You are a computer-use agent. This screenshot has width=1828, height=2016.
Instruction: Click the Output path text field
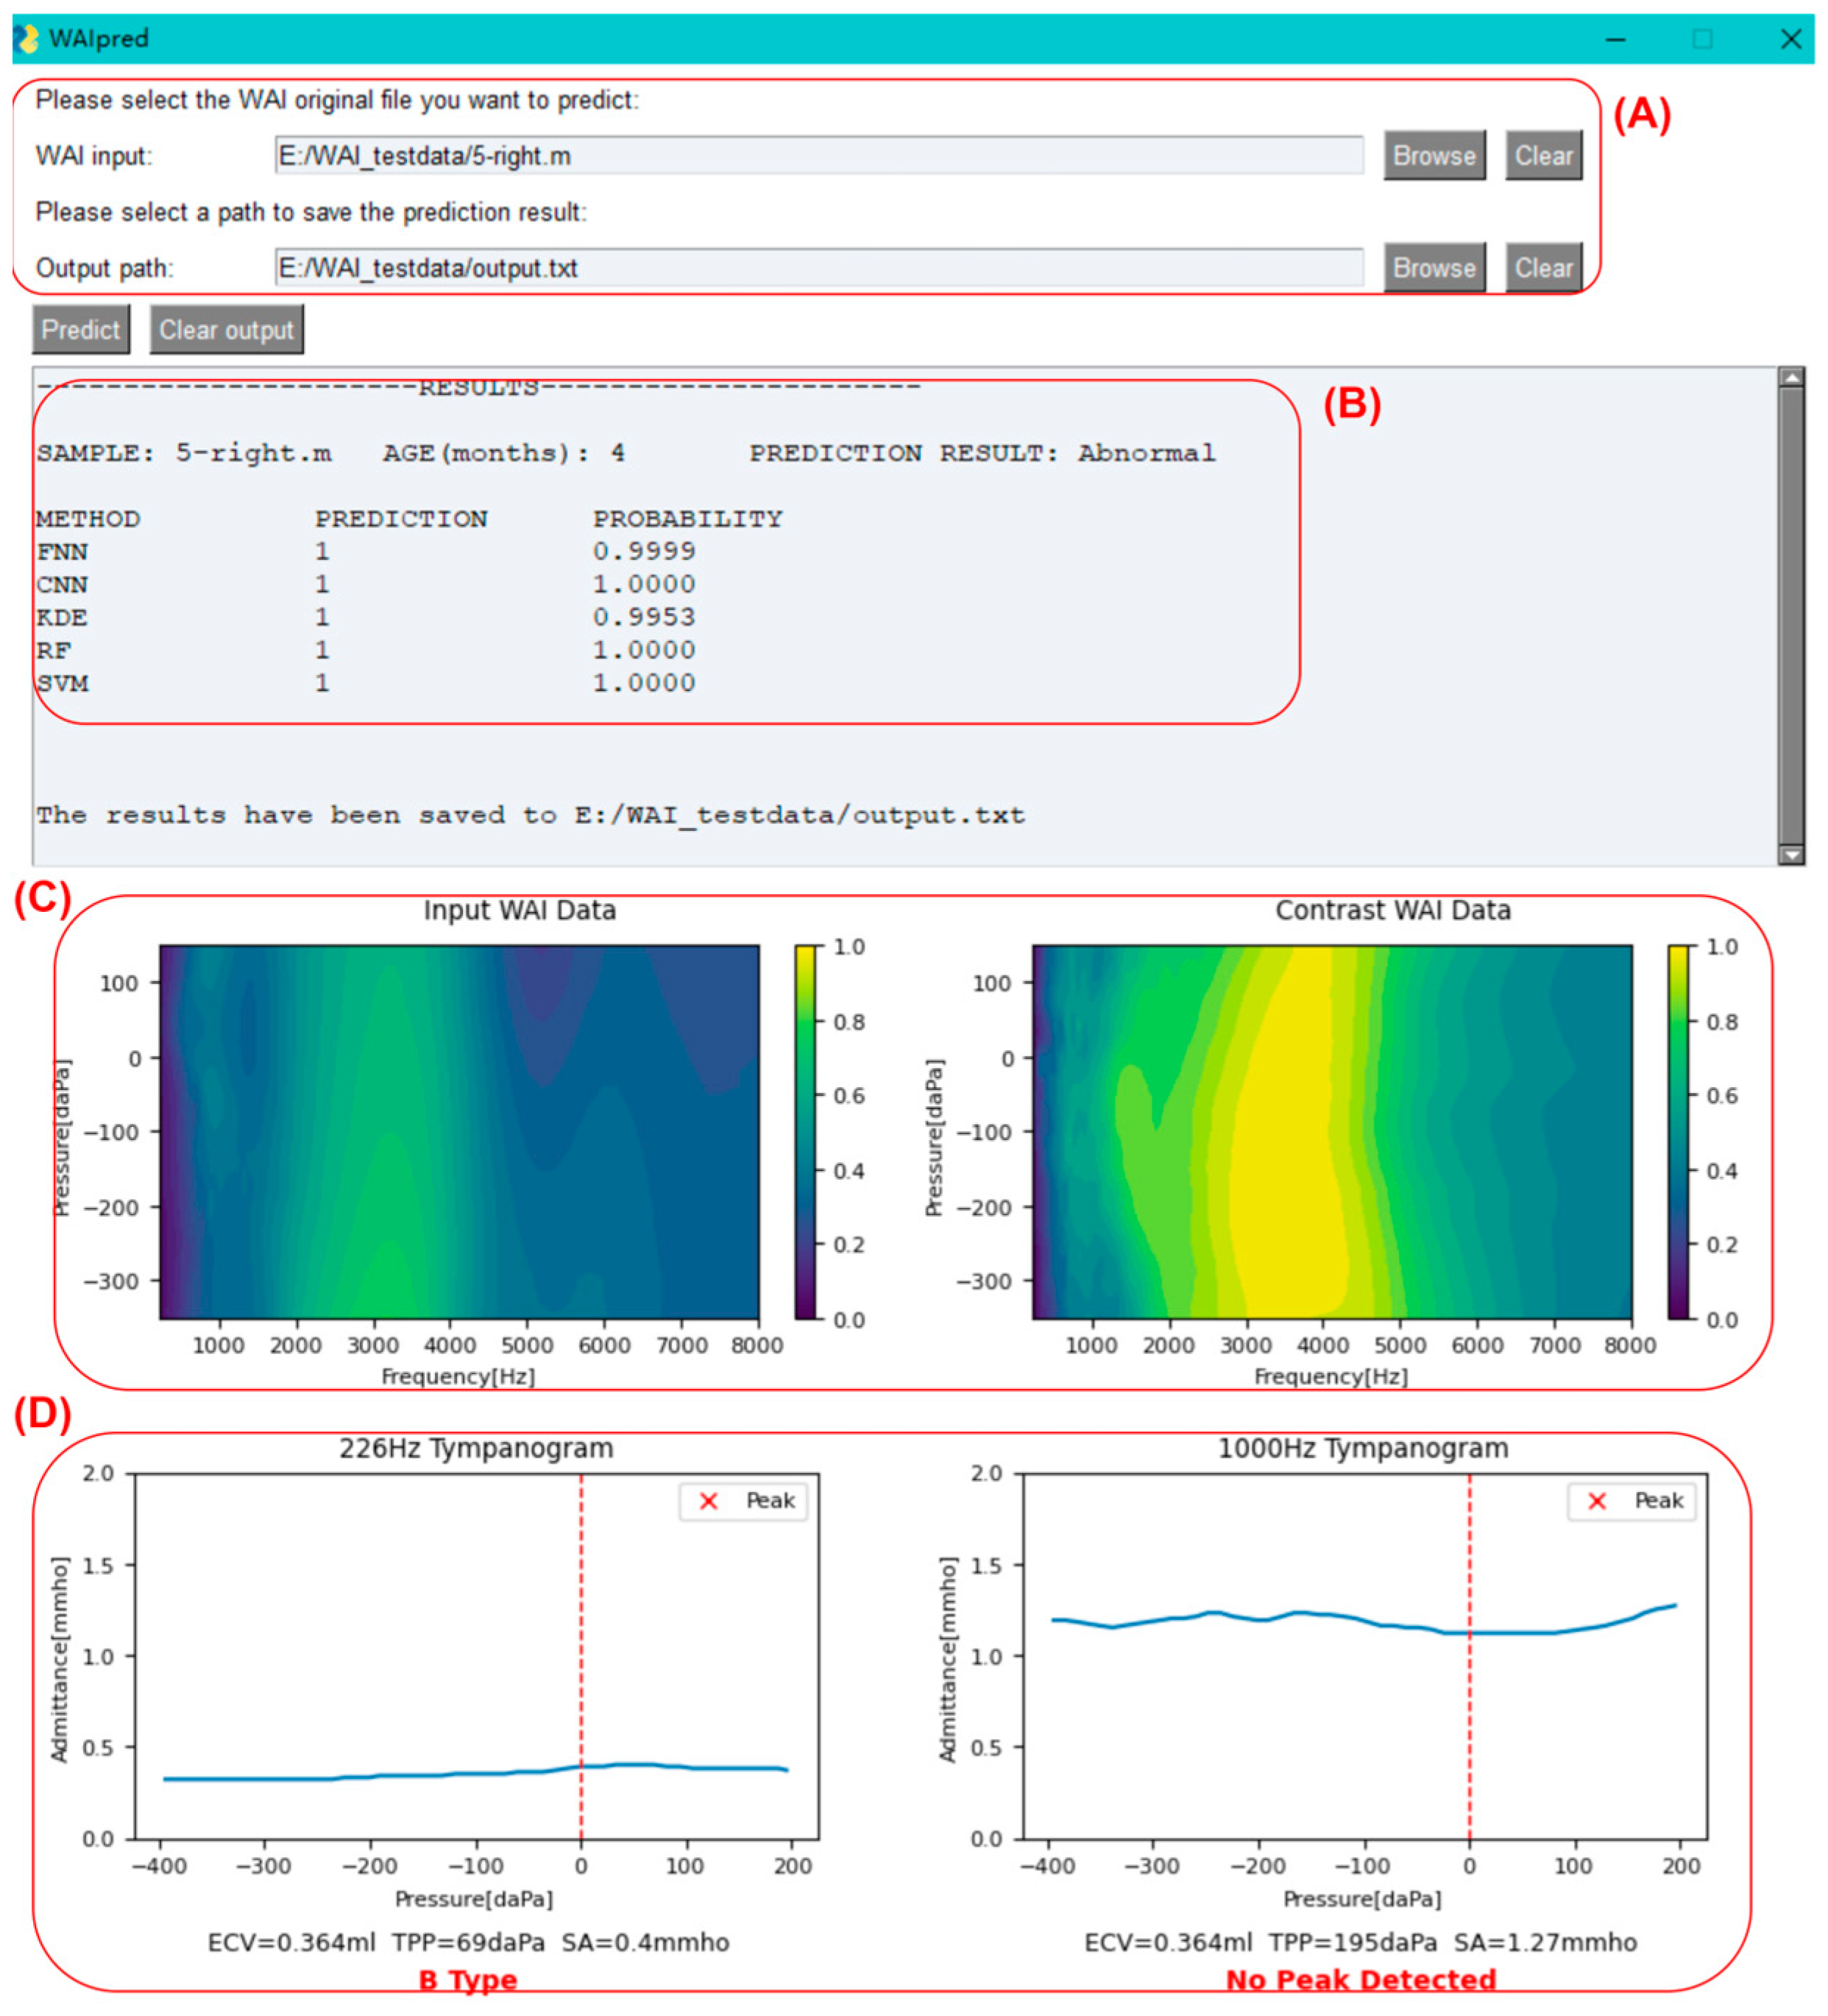click(818, 268)
